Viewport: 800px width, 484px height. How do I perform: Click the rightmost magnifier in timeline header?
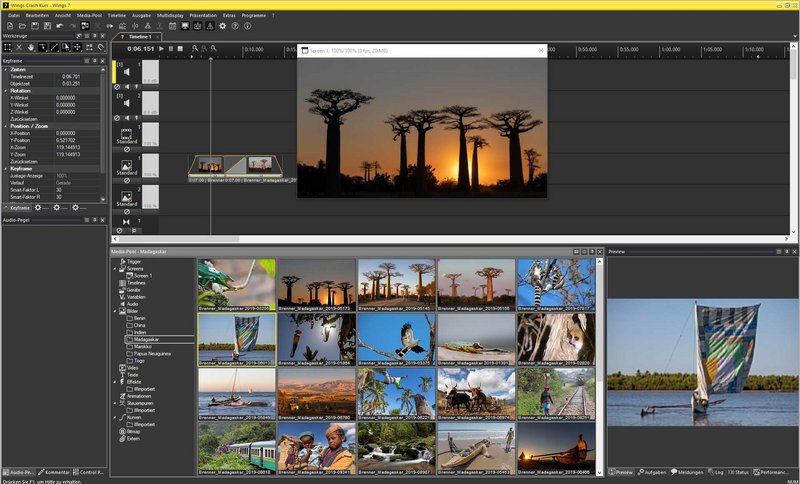[214, 48]
